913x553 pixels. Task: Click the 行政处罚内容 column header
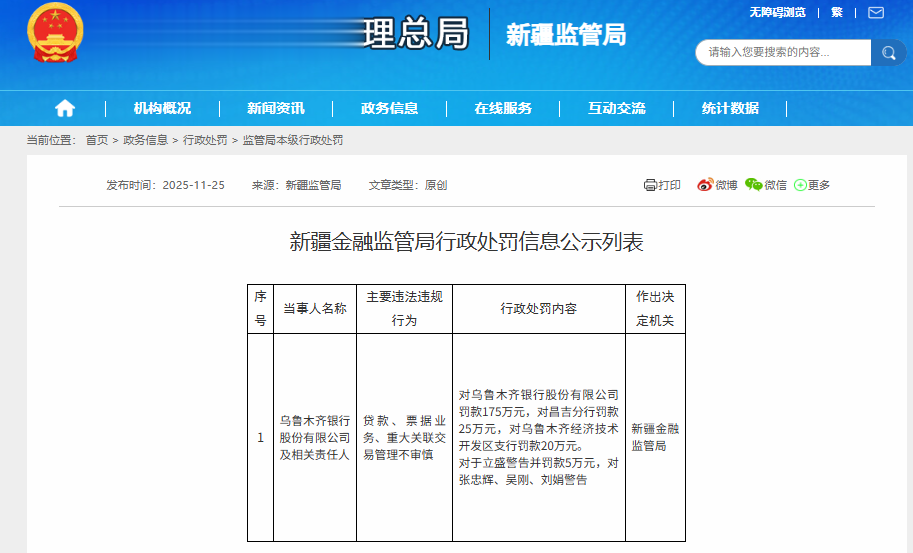[x=539, y=309]
